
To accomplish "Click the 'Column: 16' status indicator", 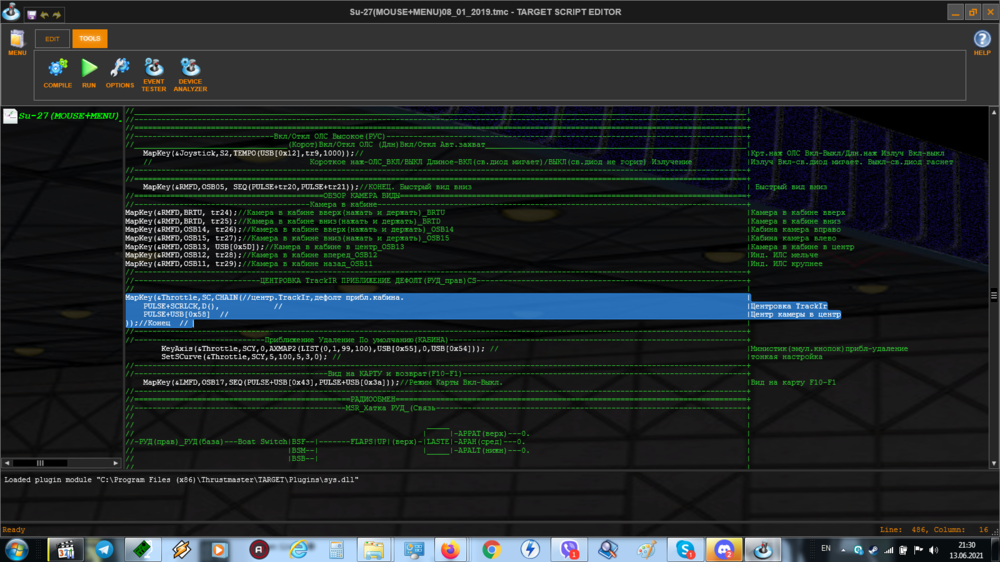I will pos(961,529).
